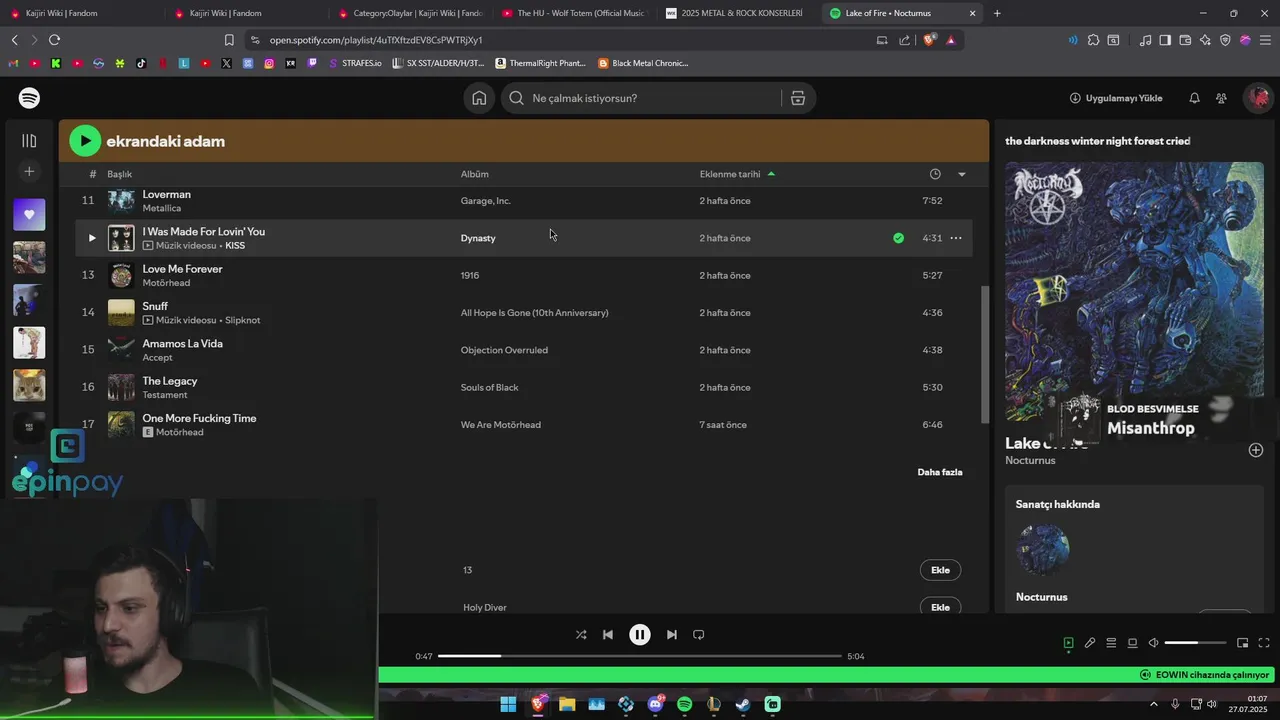
Task: Open the Souls of Black album link
Action: click(489, 388)
